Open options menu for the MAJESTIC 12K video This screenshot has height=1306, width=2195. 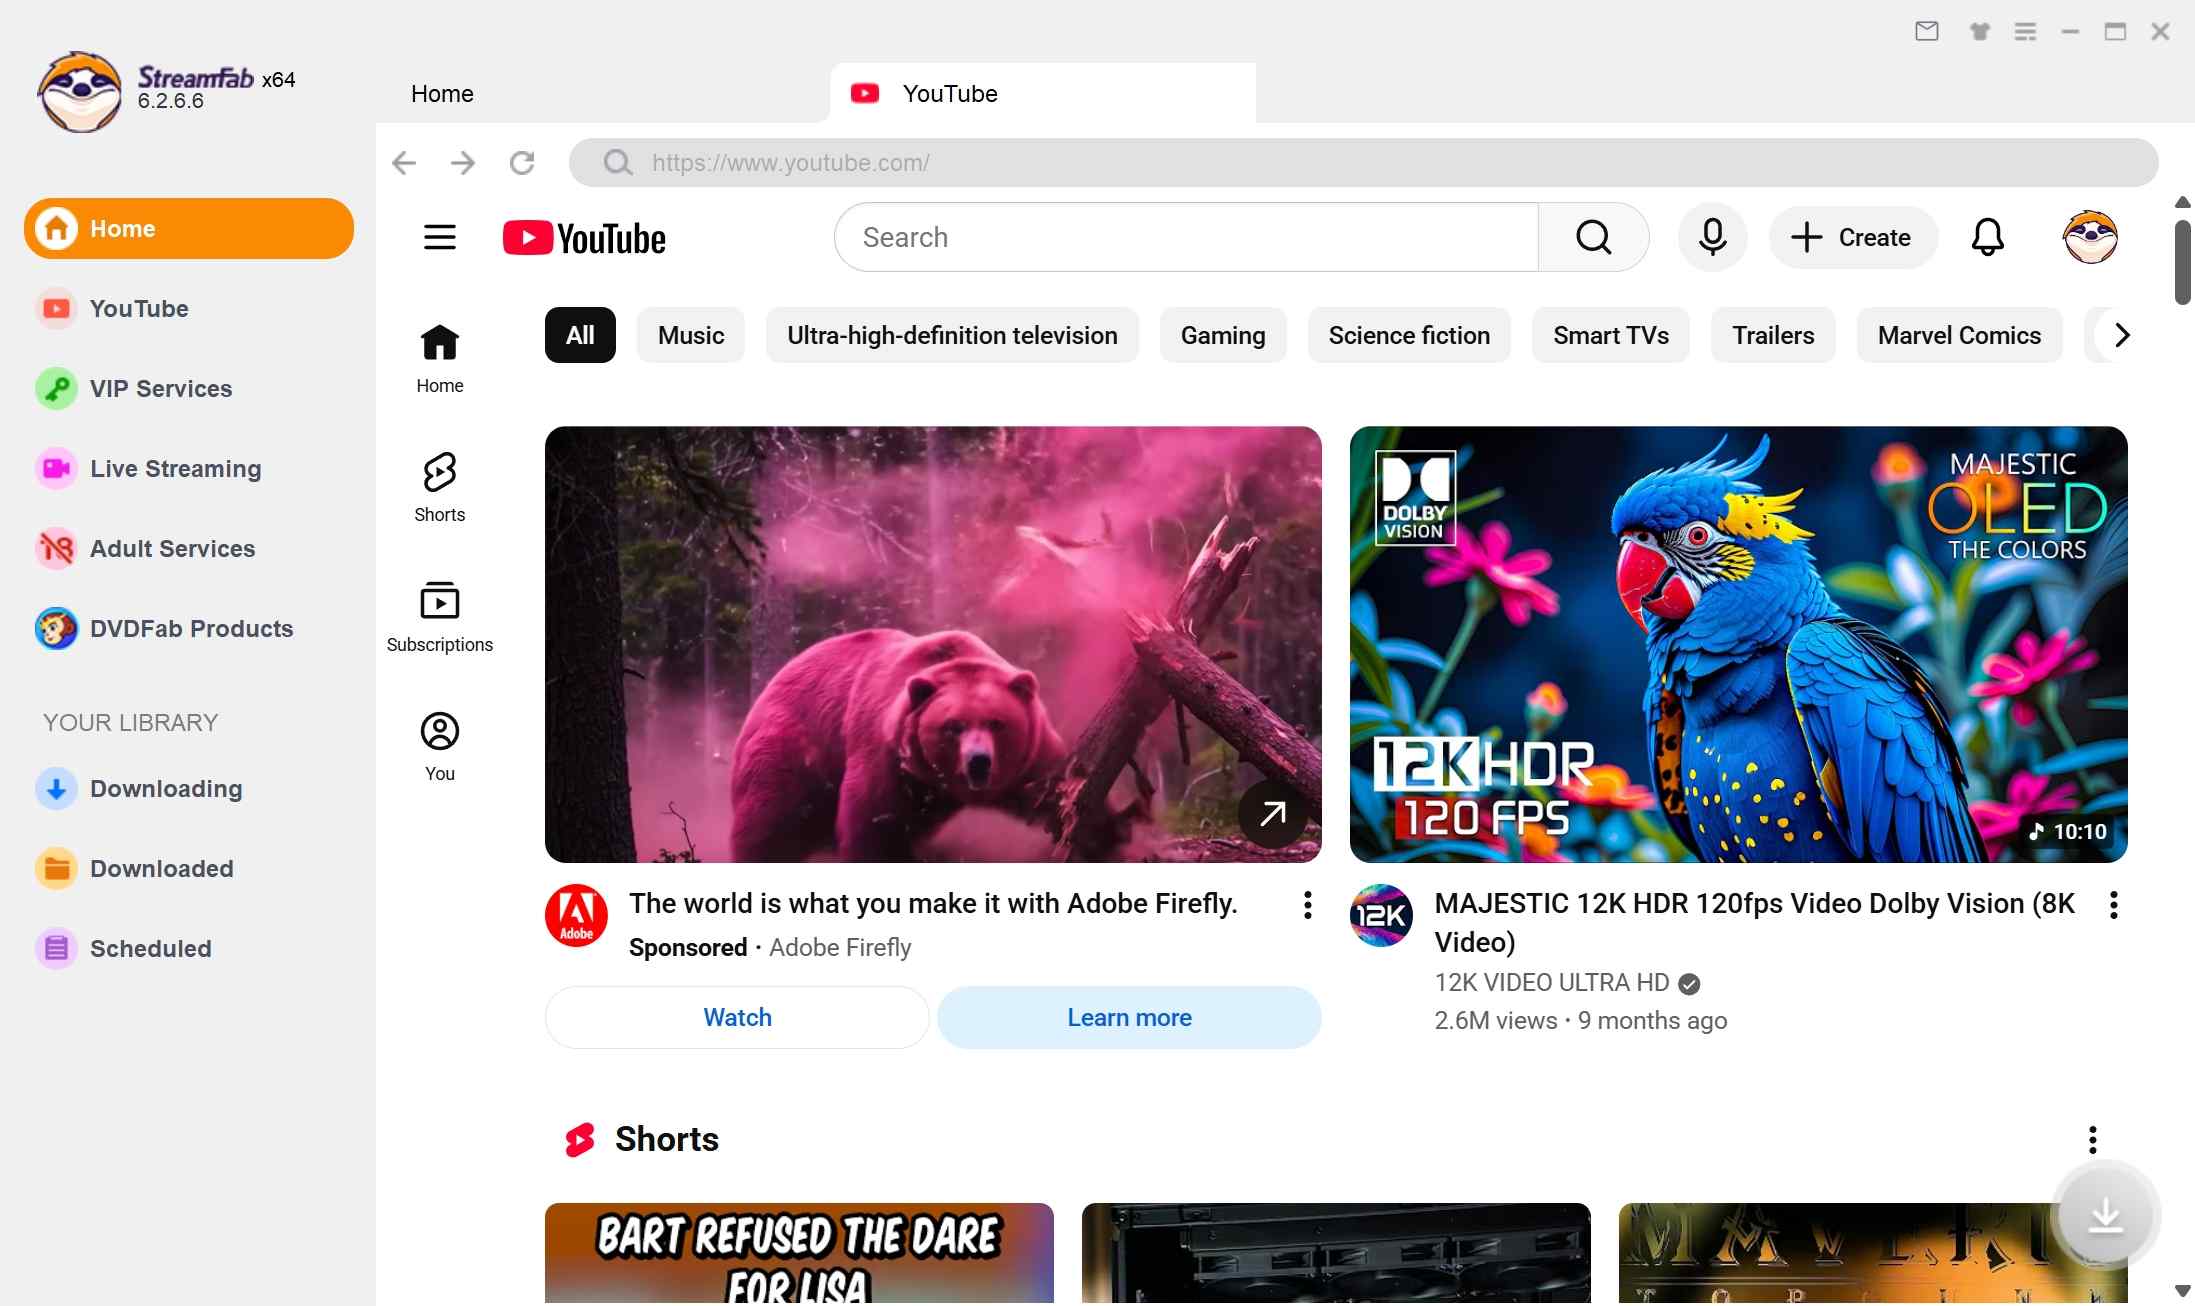[x=2112, y=905]
